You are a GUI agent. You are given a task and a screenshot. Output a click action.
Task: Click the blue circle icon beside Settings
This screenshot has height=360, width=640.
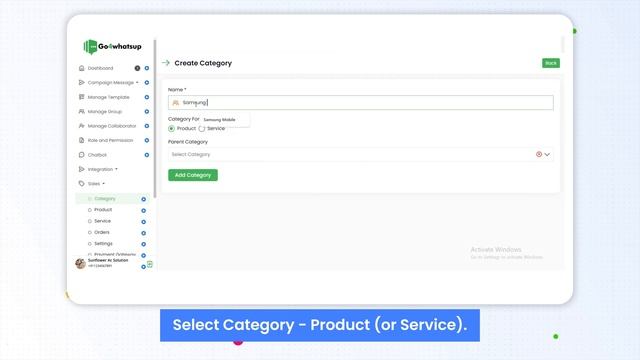point(143,244)
